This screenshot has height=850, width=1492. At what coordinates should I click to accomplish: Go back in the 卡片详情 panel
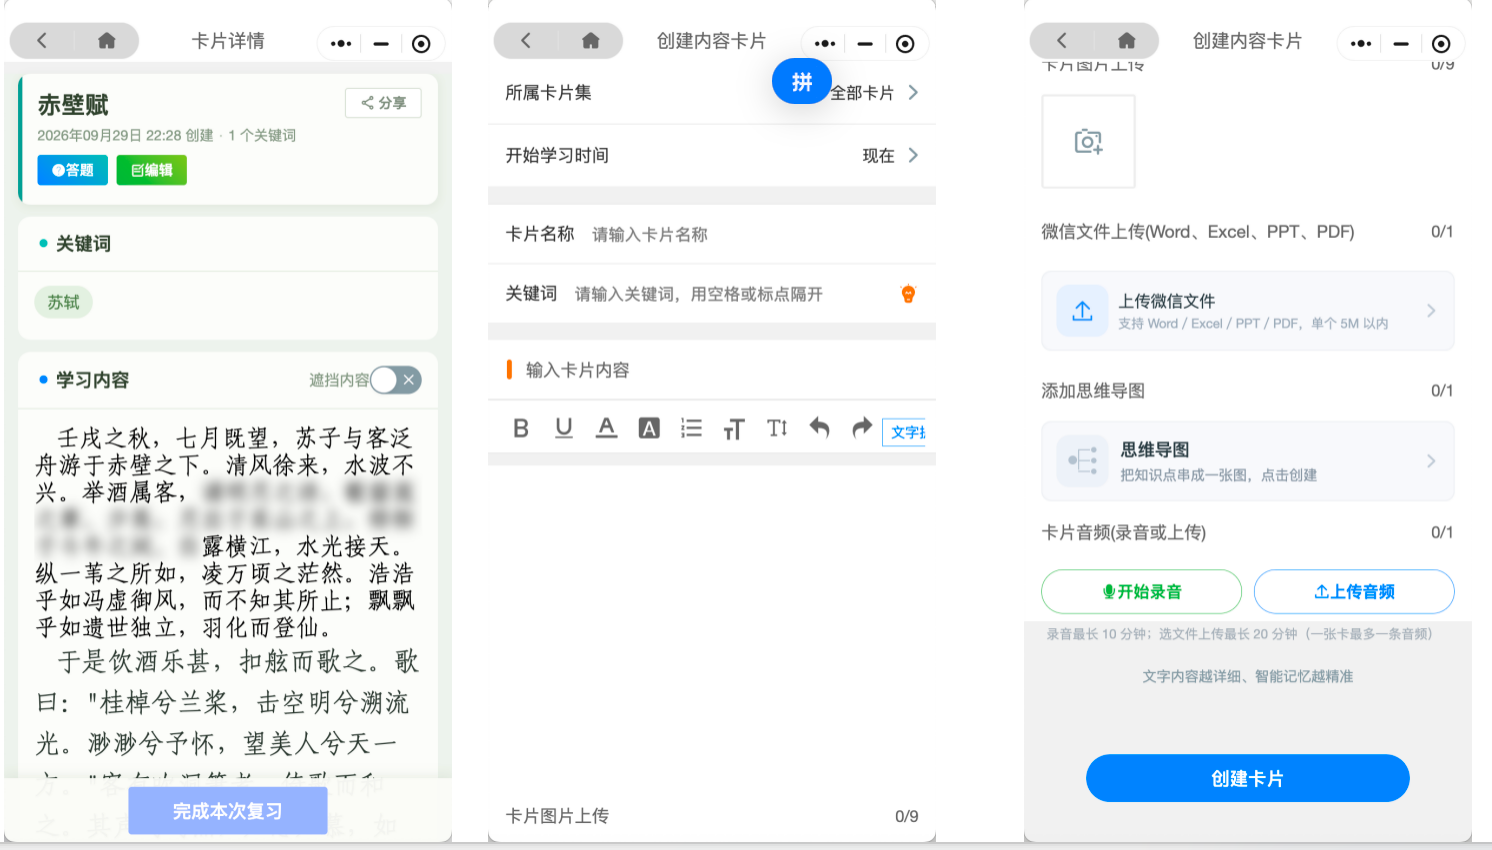[x=42, y=41]
